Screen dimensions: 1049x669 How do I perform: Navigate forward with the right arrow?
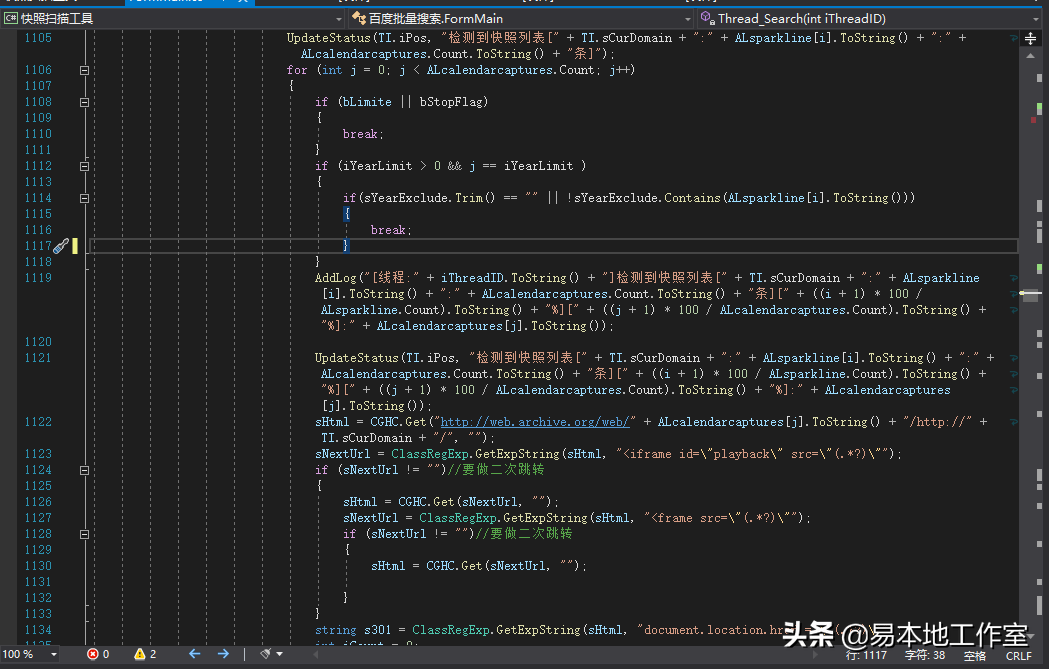click(223, 654)
